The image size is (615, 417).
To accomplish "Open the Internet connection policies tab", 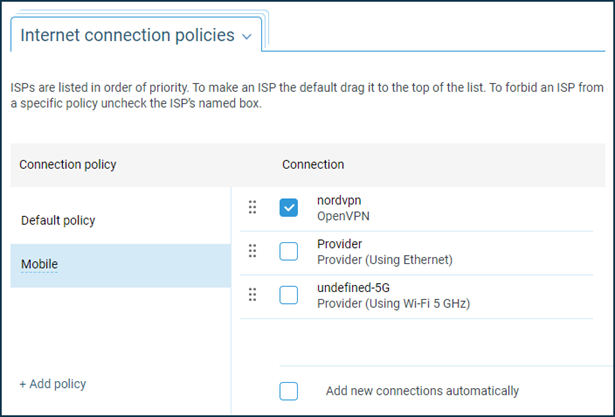I will click(x=136, y=35).
